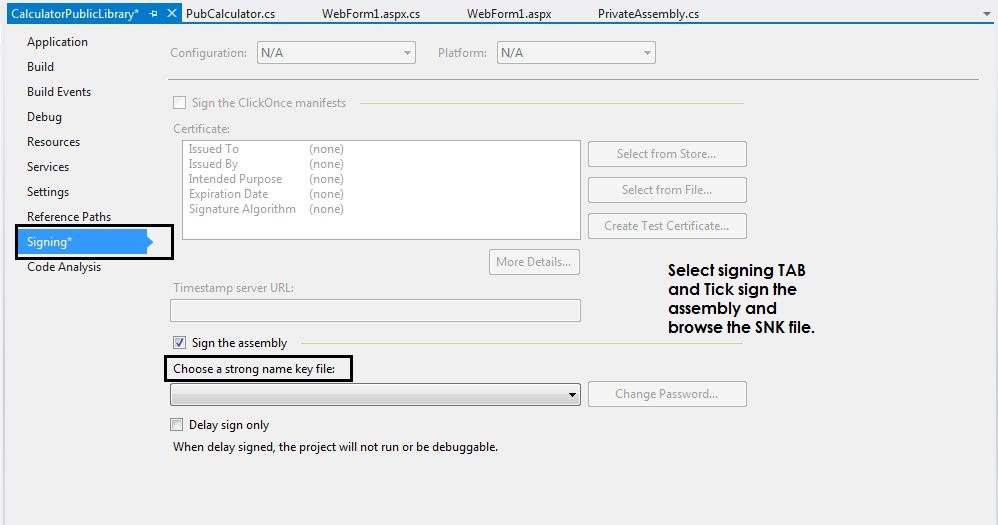Open the strong name key file dropdown
The image size is (998, 525).
[375, 395]
